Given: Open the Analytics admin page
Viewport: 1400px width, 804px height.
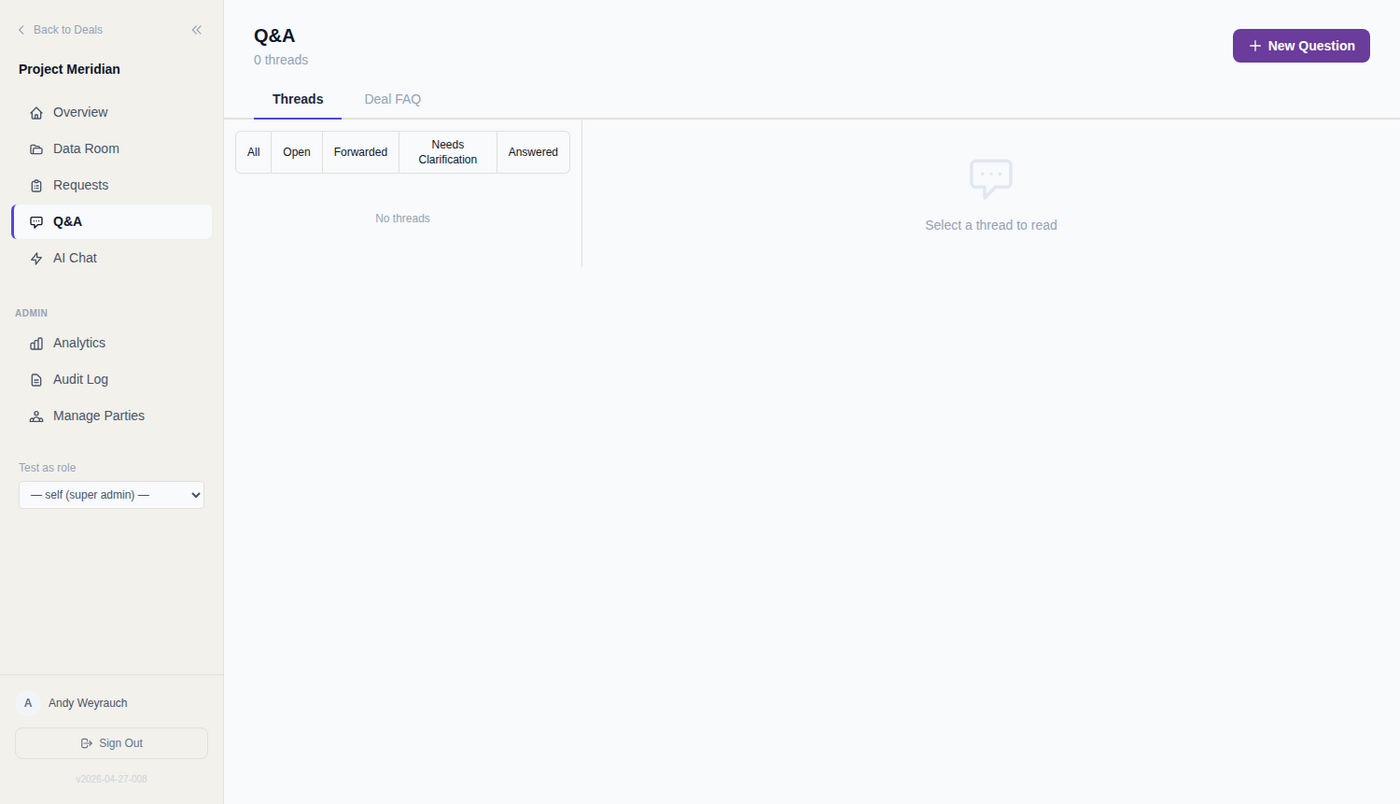Looking at the screenshot, I should pyautogui.click(x=111, y=343).
